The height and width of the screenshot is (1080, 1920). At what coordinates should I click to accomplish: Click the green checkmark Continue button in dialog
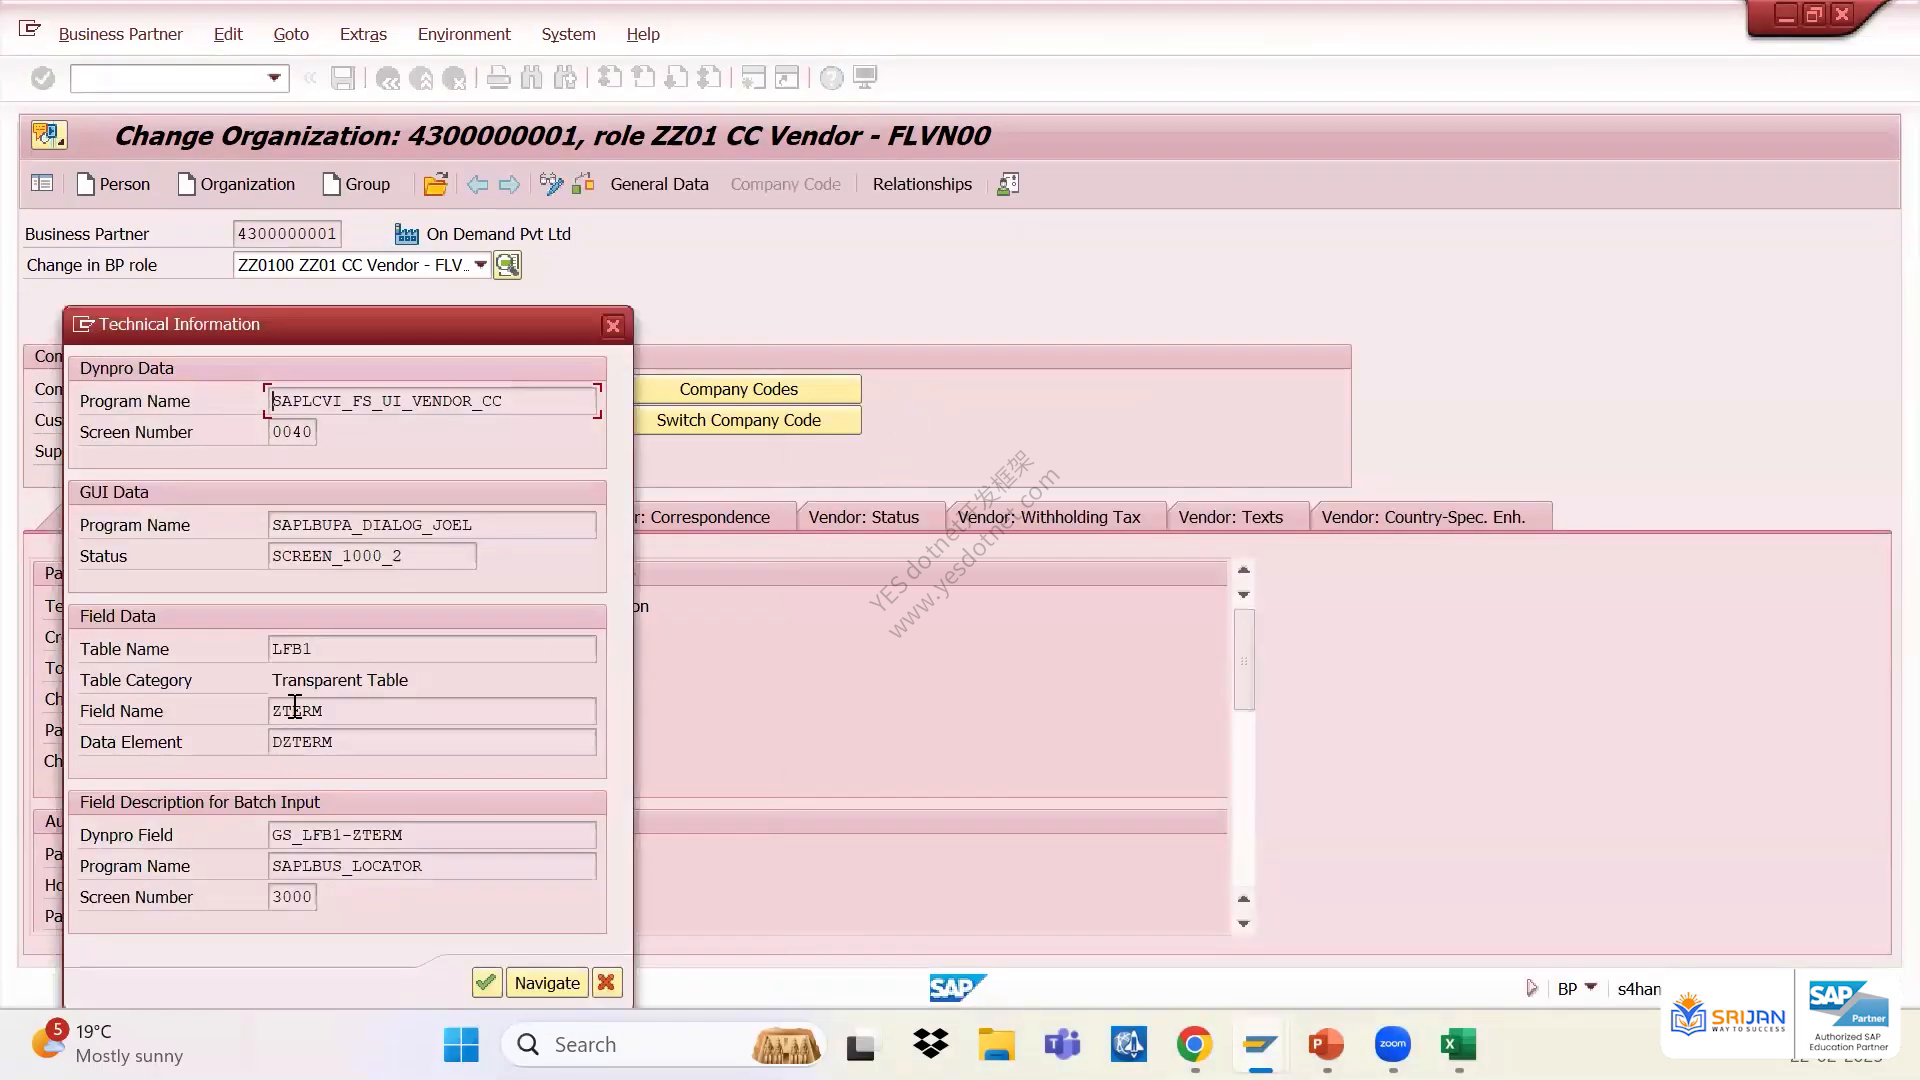point(486,983)
